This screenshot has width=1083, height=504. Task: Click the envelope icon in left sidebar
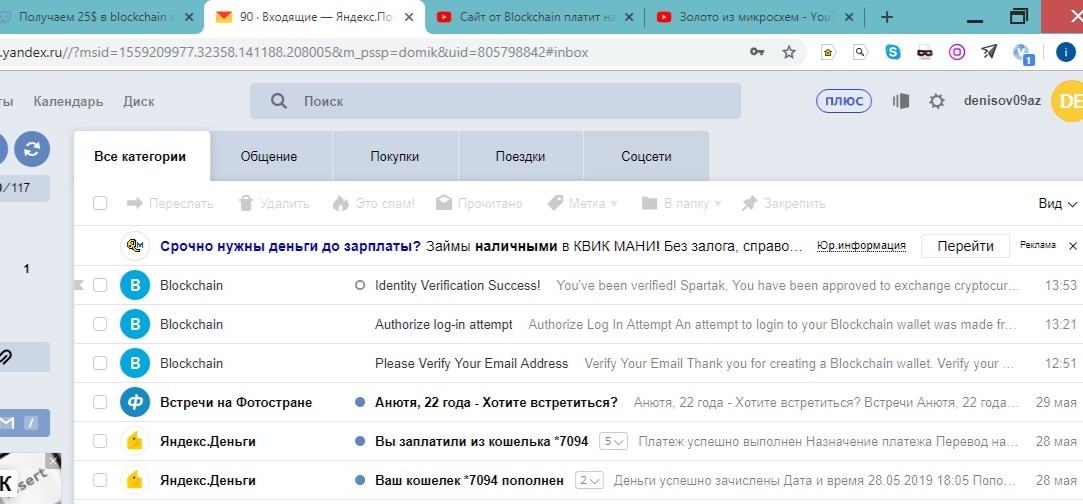(7, 423)
